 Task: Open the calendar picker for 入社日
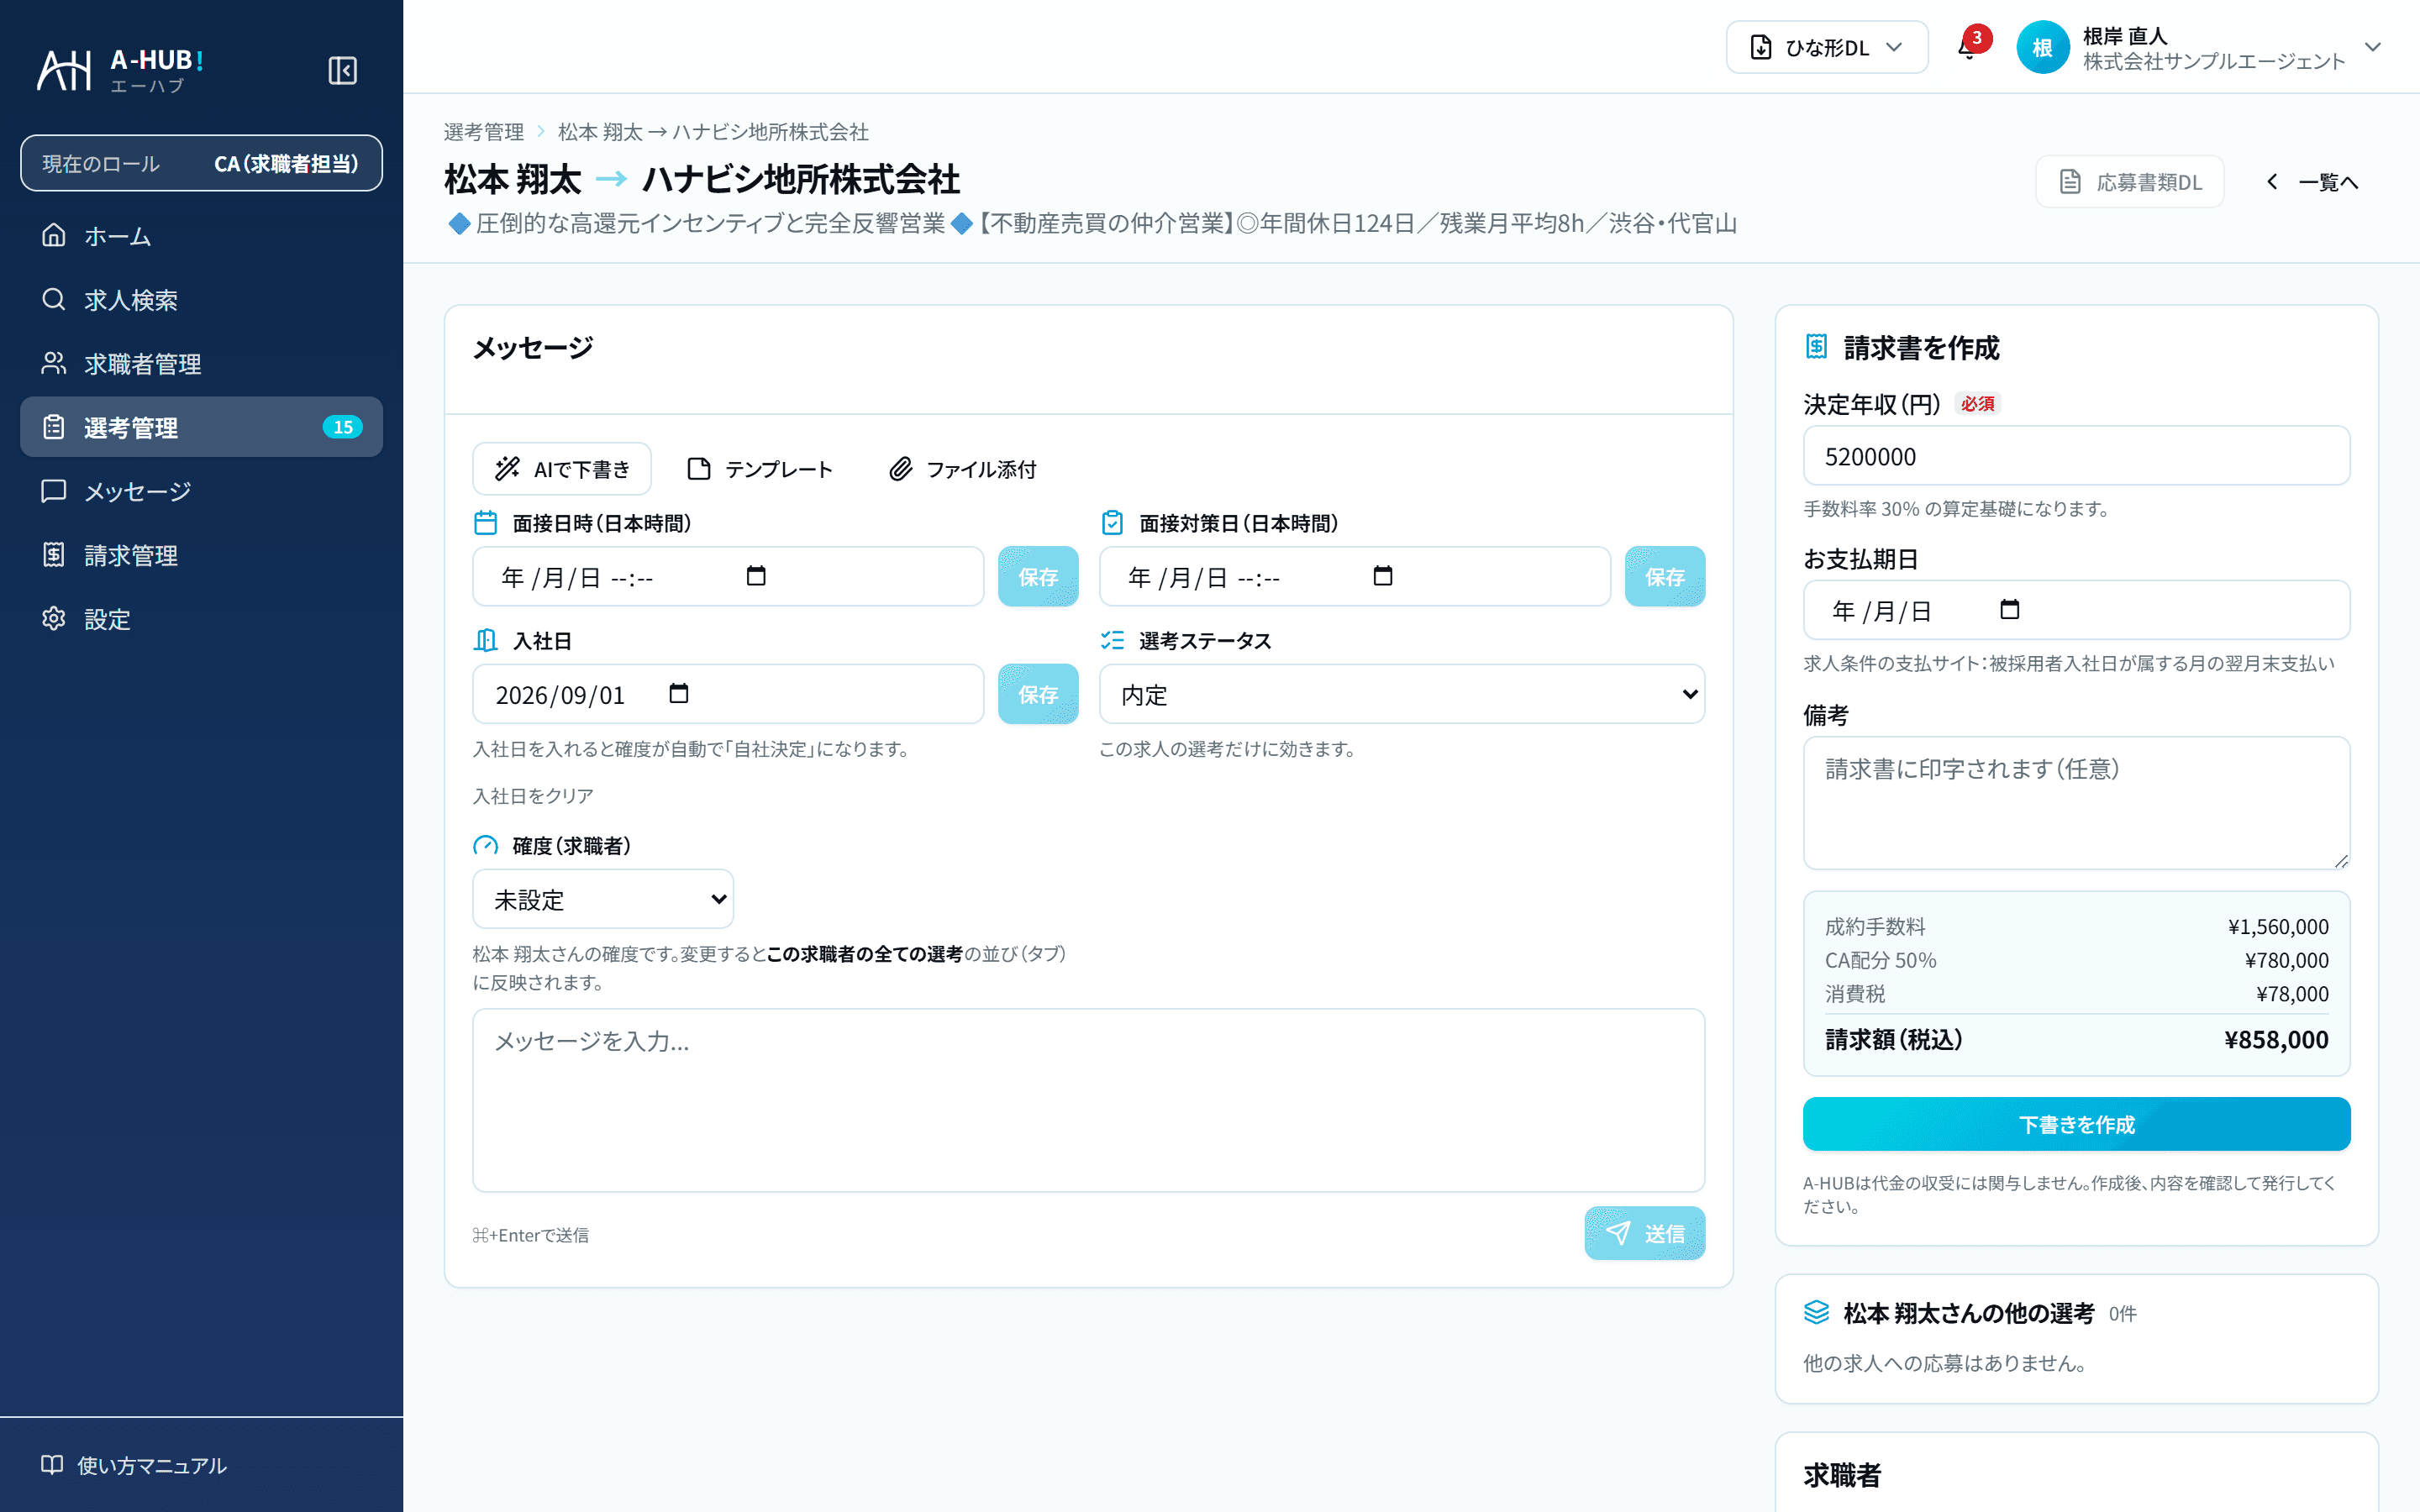click(x=679, y=694)
